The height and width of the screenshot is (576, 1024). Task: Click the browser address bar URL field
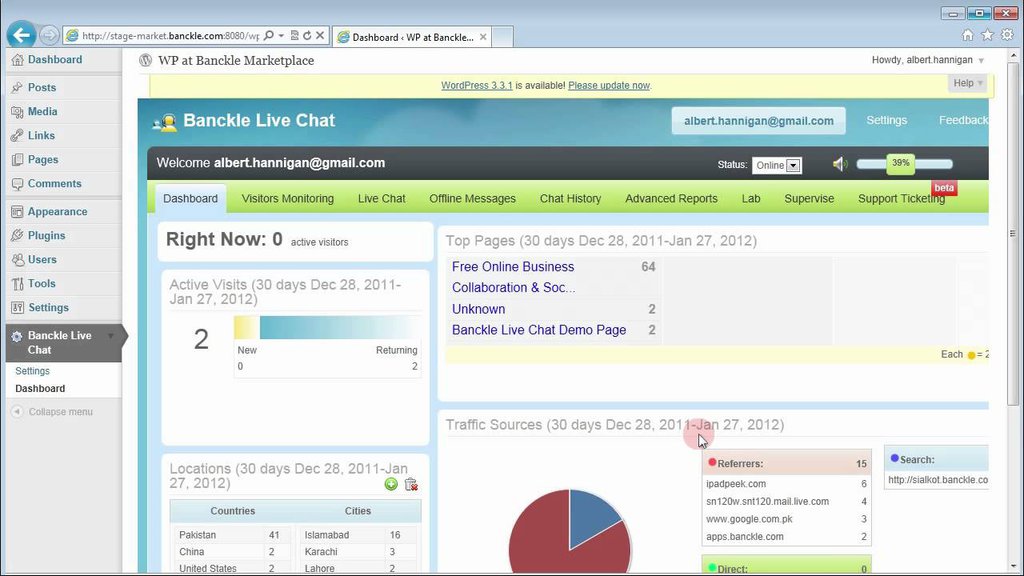click(170, 36)
